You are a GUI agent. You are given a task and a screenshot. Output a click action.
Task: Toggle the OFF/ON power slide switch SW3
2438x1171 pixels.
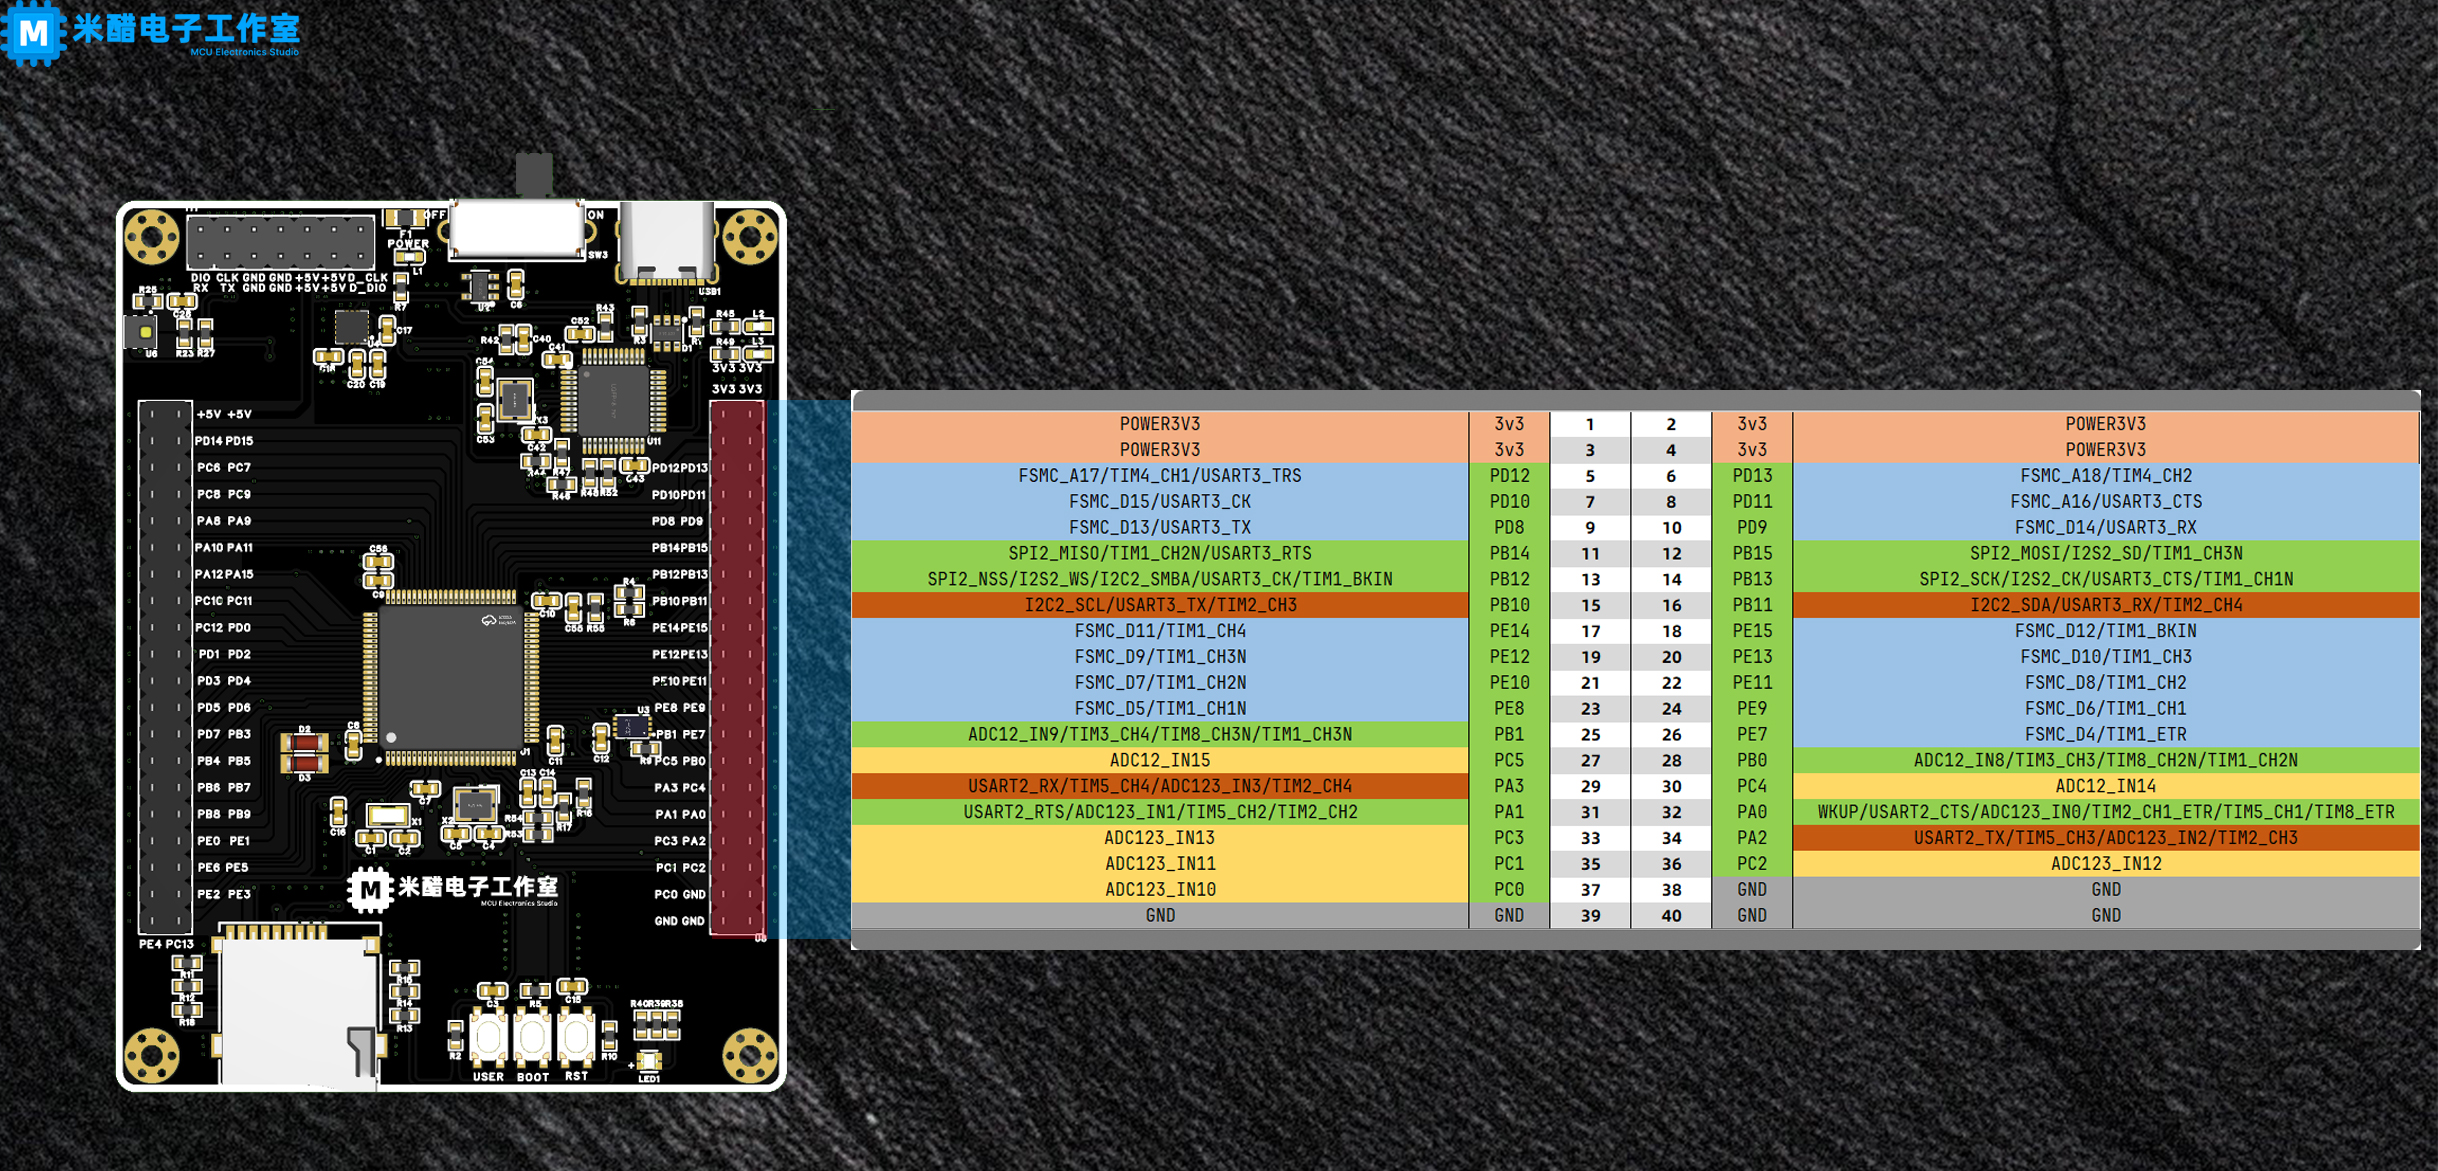517,228
